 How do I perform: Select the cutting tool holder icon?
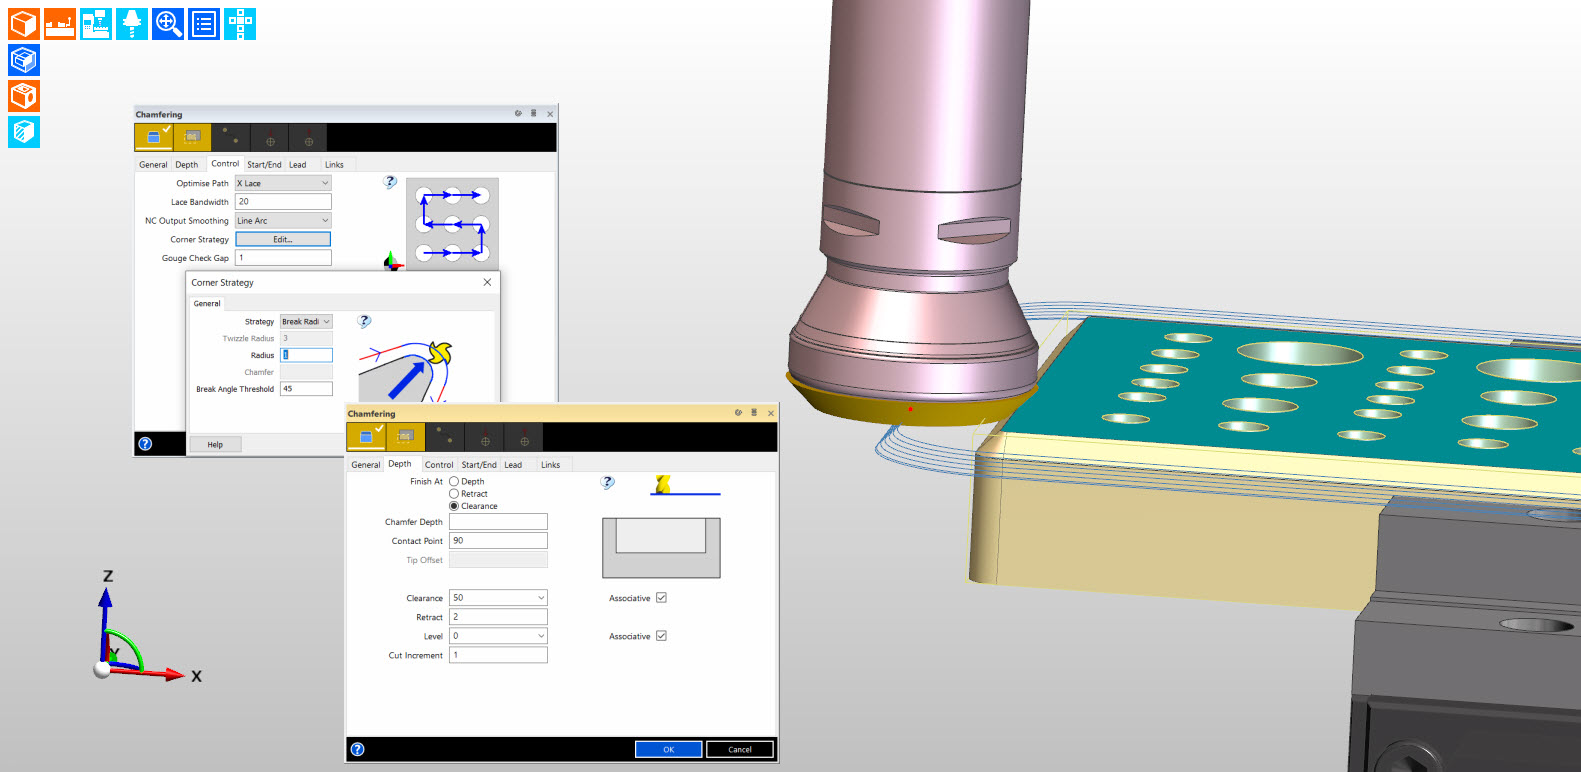tap(132, 23)
